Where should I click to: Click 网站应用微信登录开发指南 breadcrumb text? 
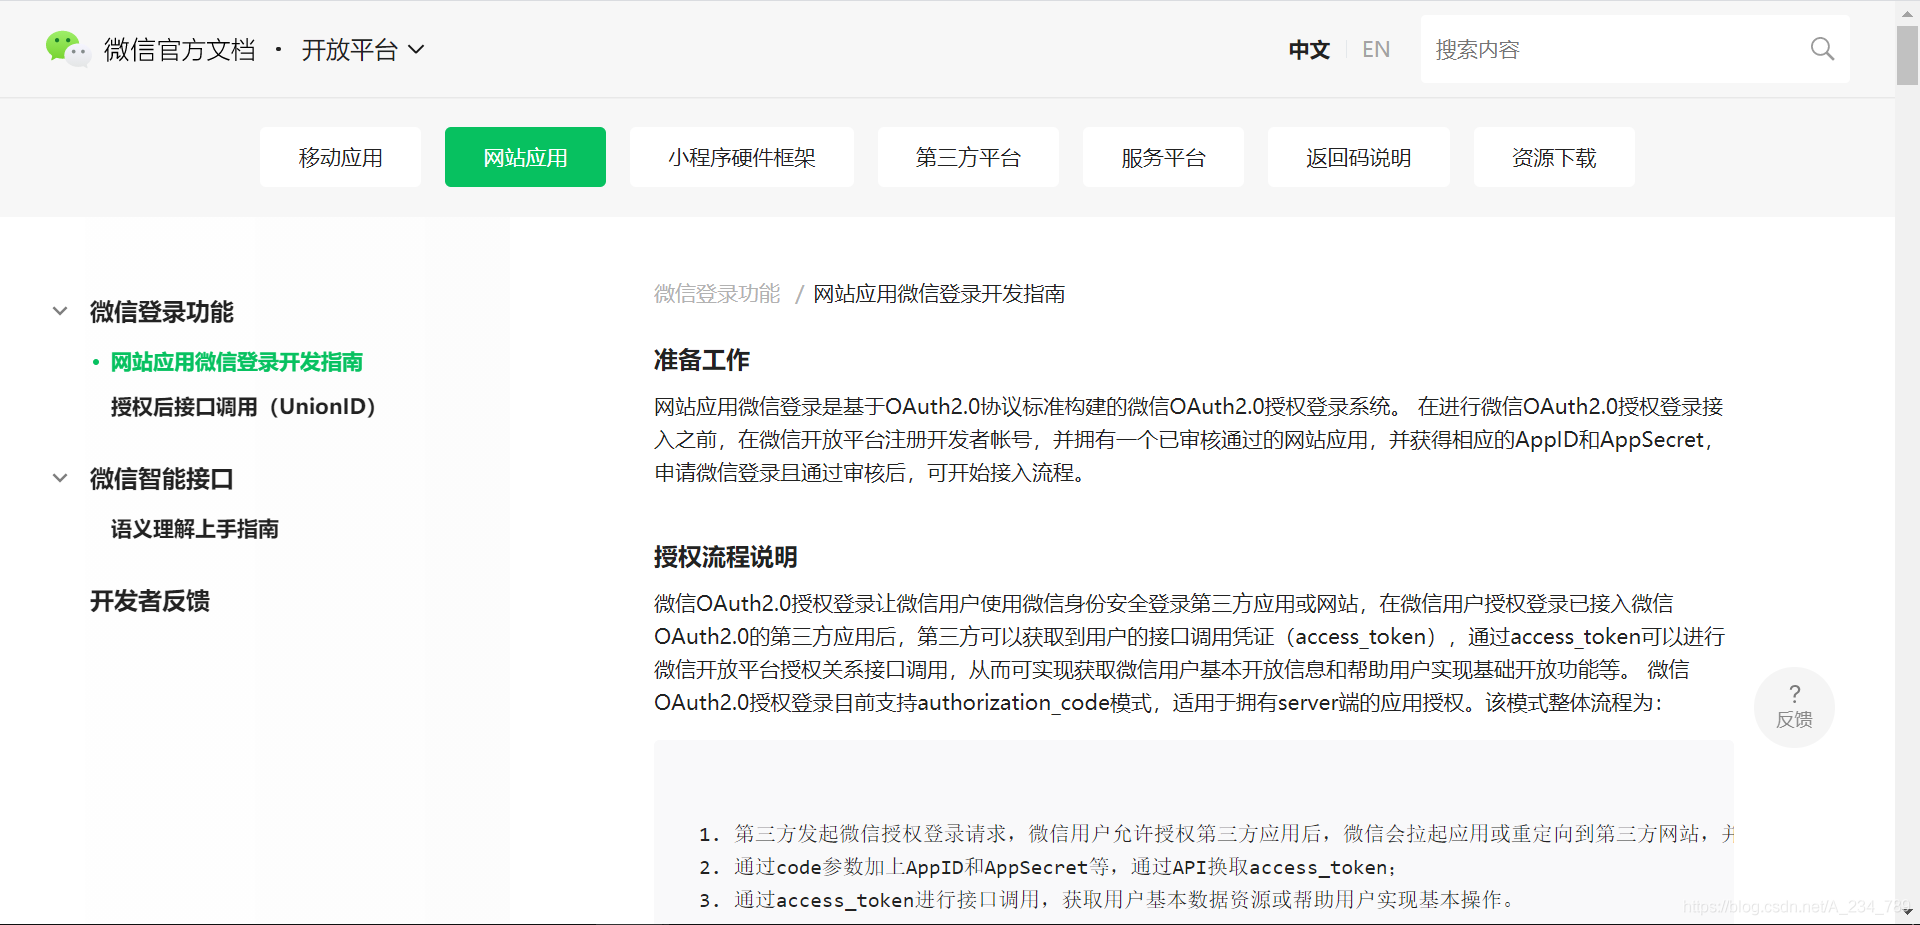939,294
